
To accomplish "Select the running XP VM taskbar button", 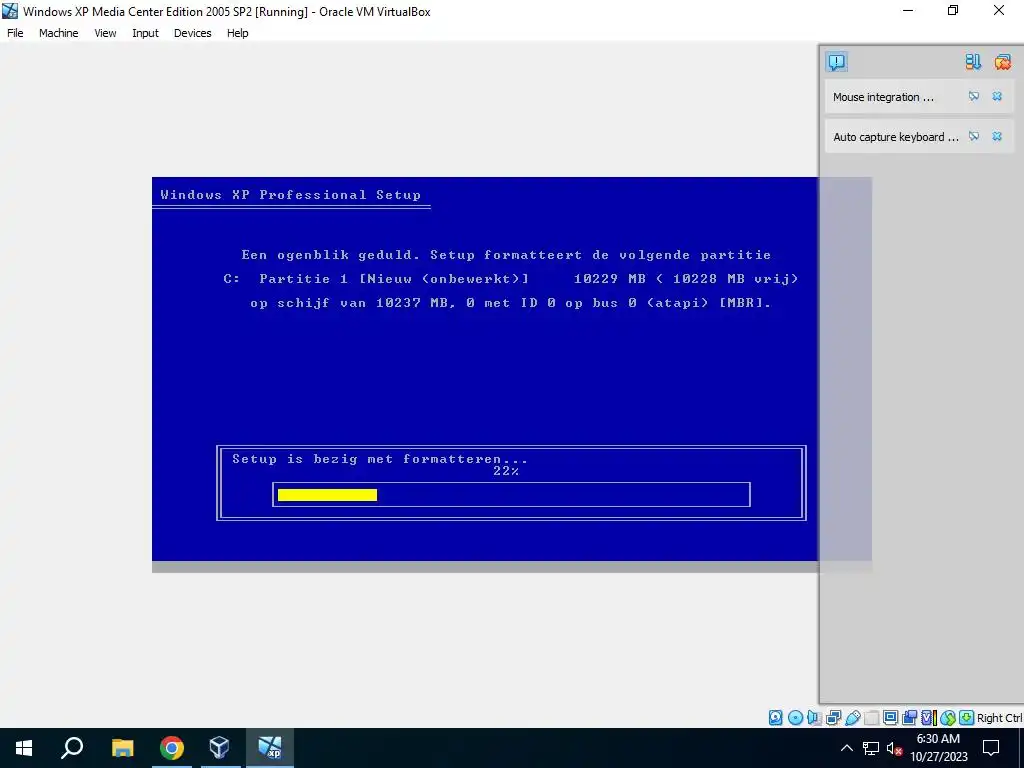I will [270, 748].
